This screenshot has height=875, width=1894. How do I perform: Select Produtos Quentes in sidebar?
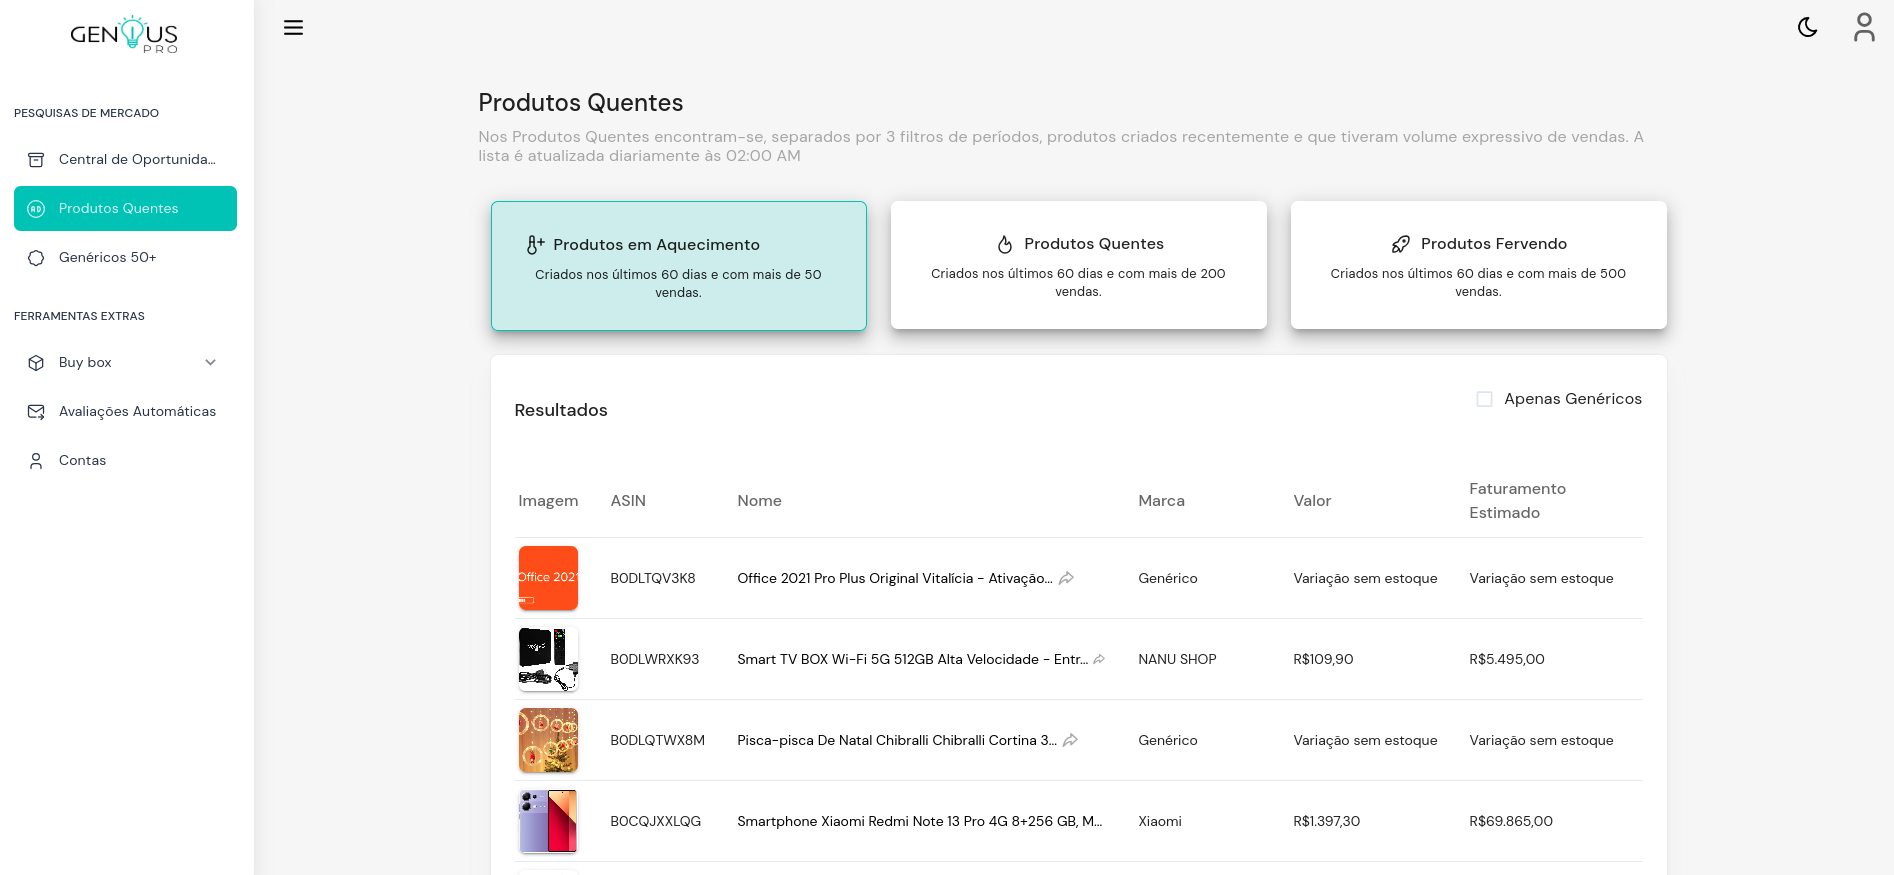[125, 209]
